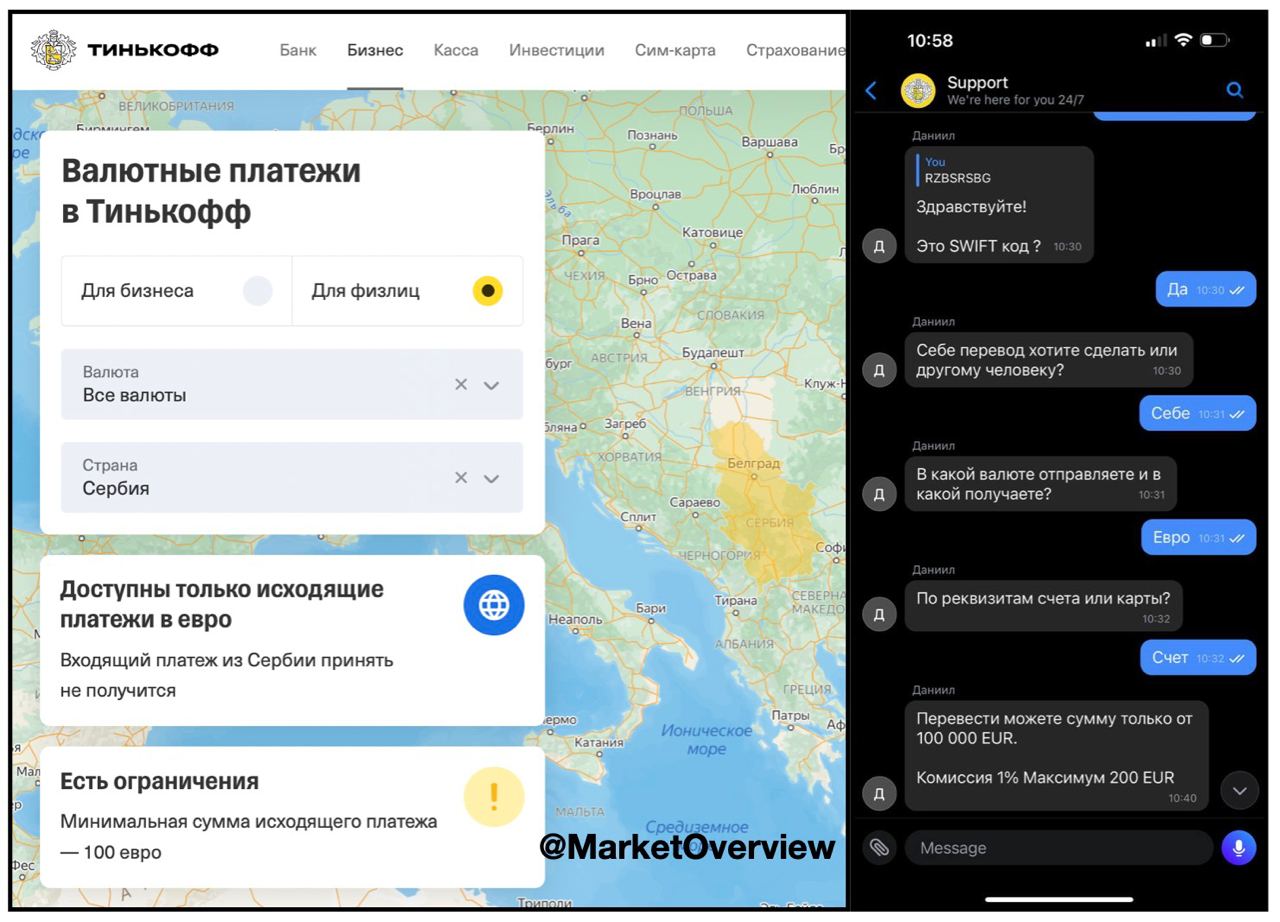1280x922 pixels.
Task: Click the Tinkoff logo emblem
Action: point(53,50)
